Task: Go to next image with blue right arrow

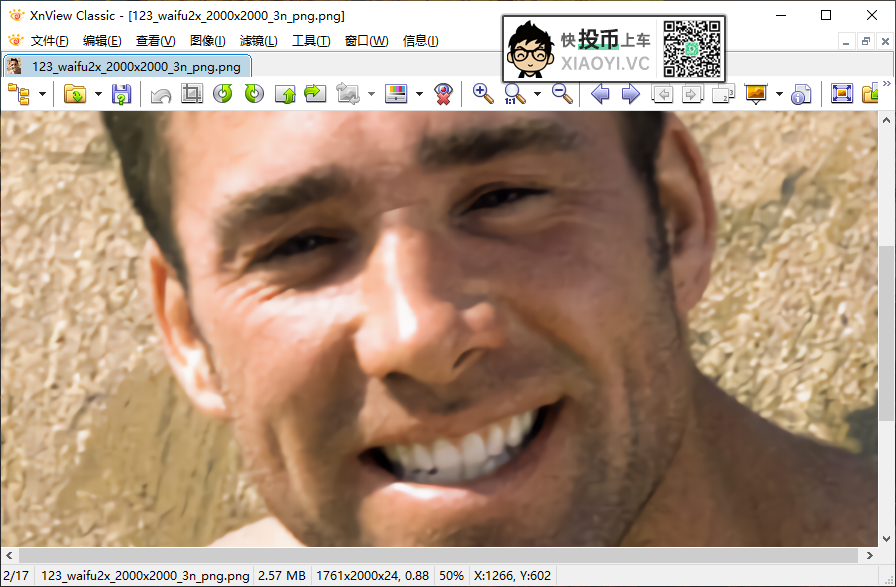Action: [x=631, y=94]
